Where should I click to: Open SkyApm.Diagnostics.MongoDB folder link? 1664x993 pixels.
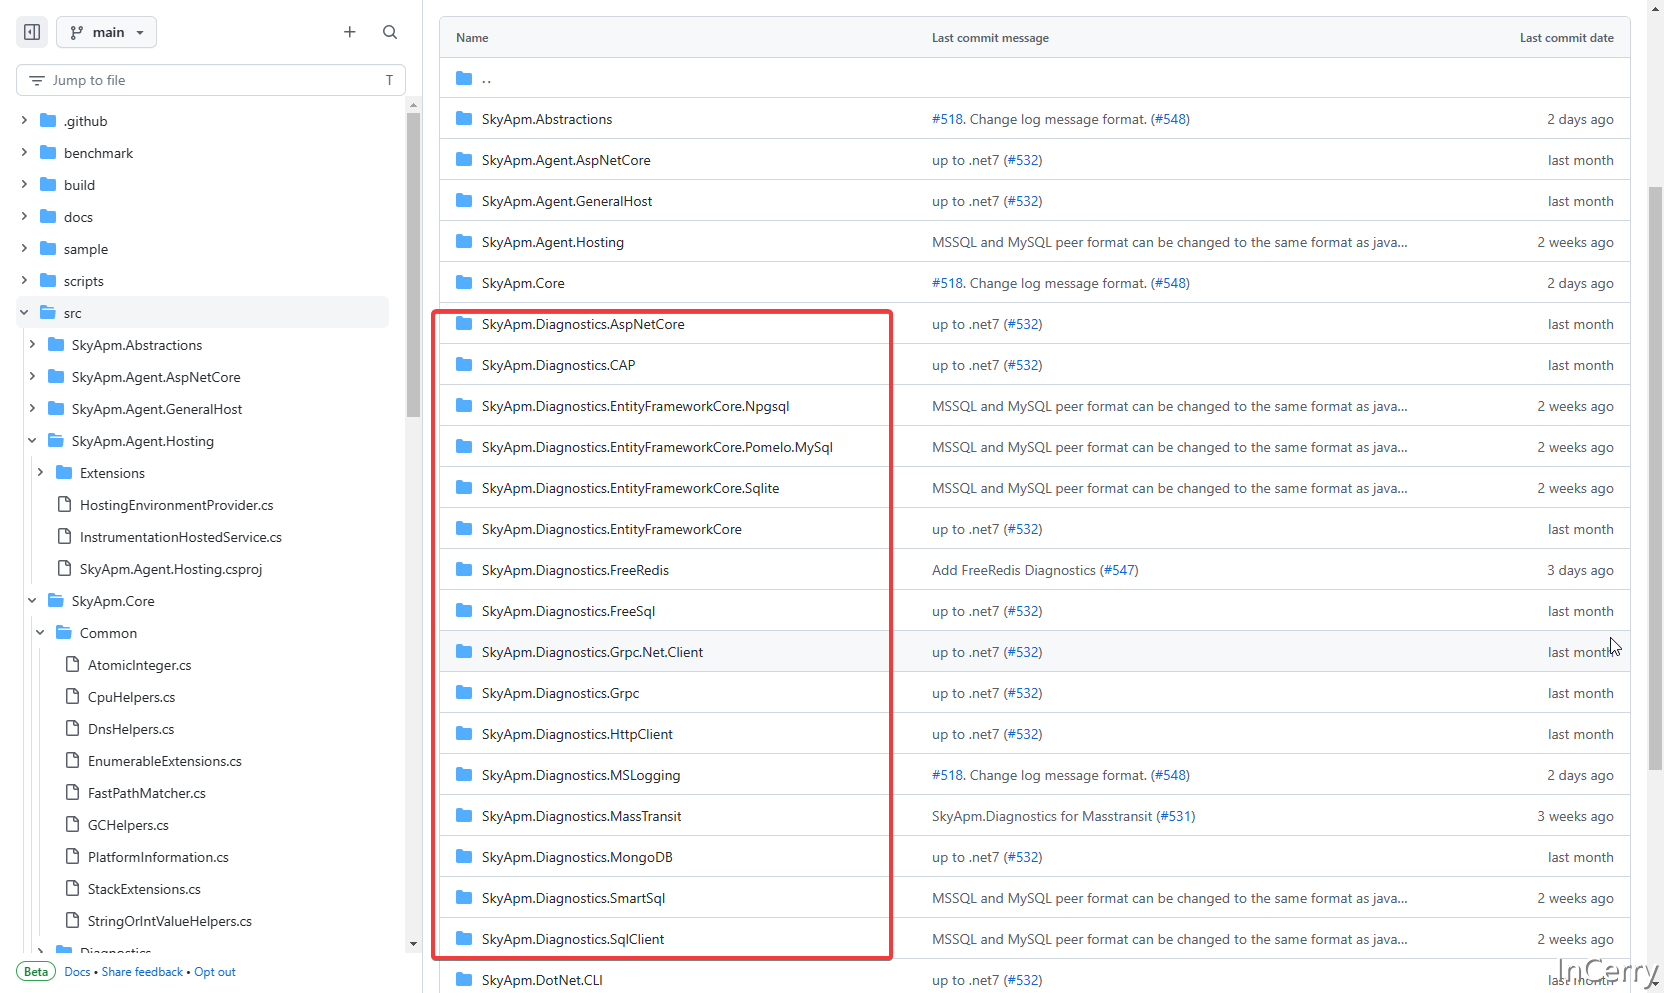pyautogui.click(x=577, y=857)
